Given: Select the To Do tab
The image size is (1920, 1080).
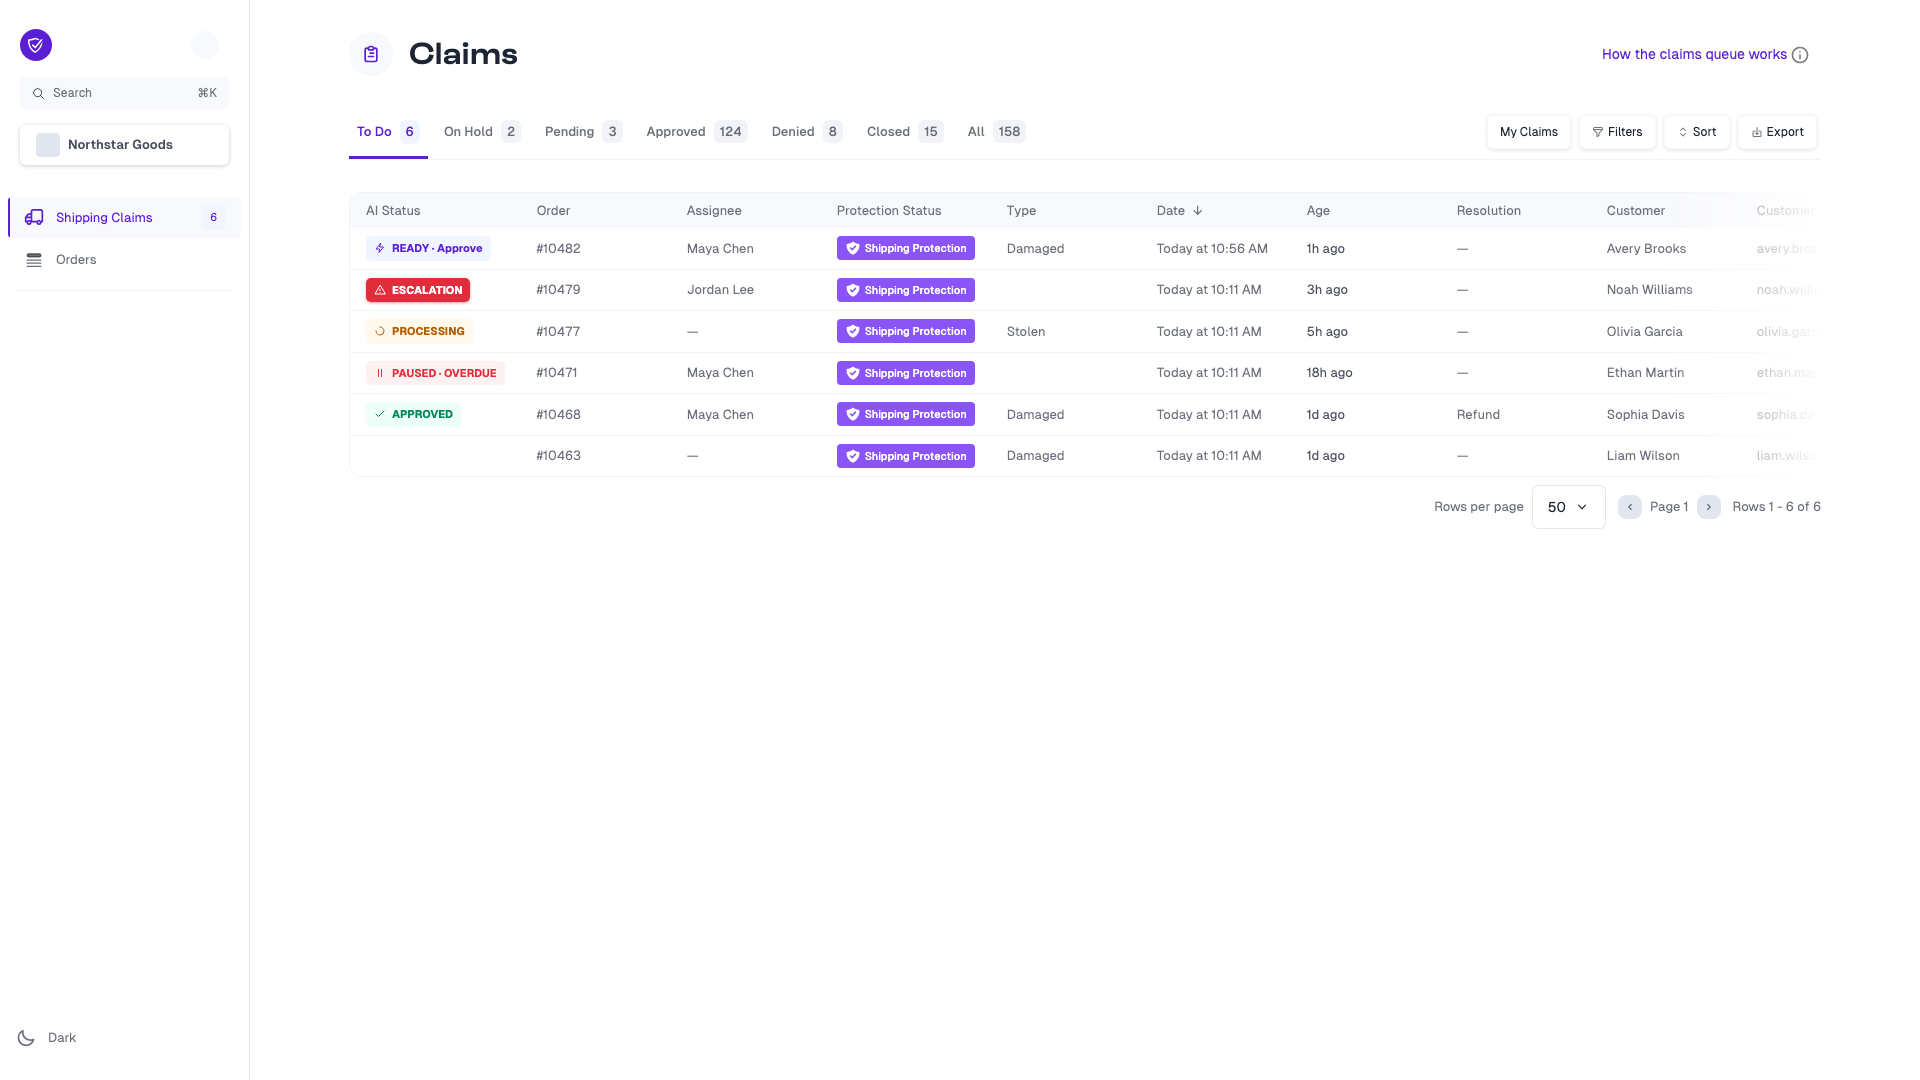Looking at the screenshot, I should point(388,132).
